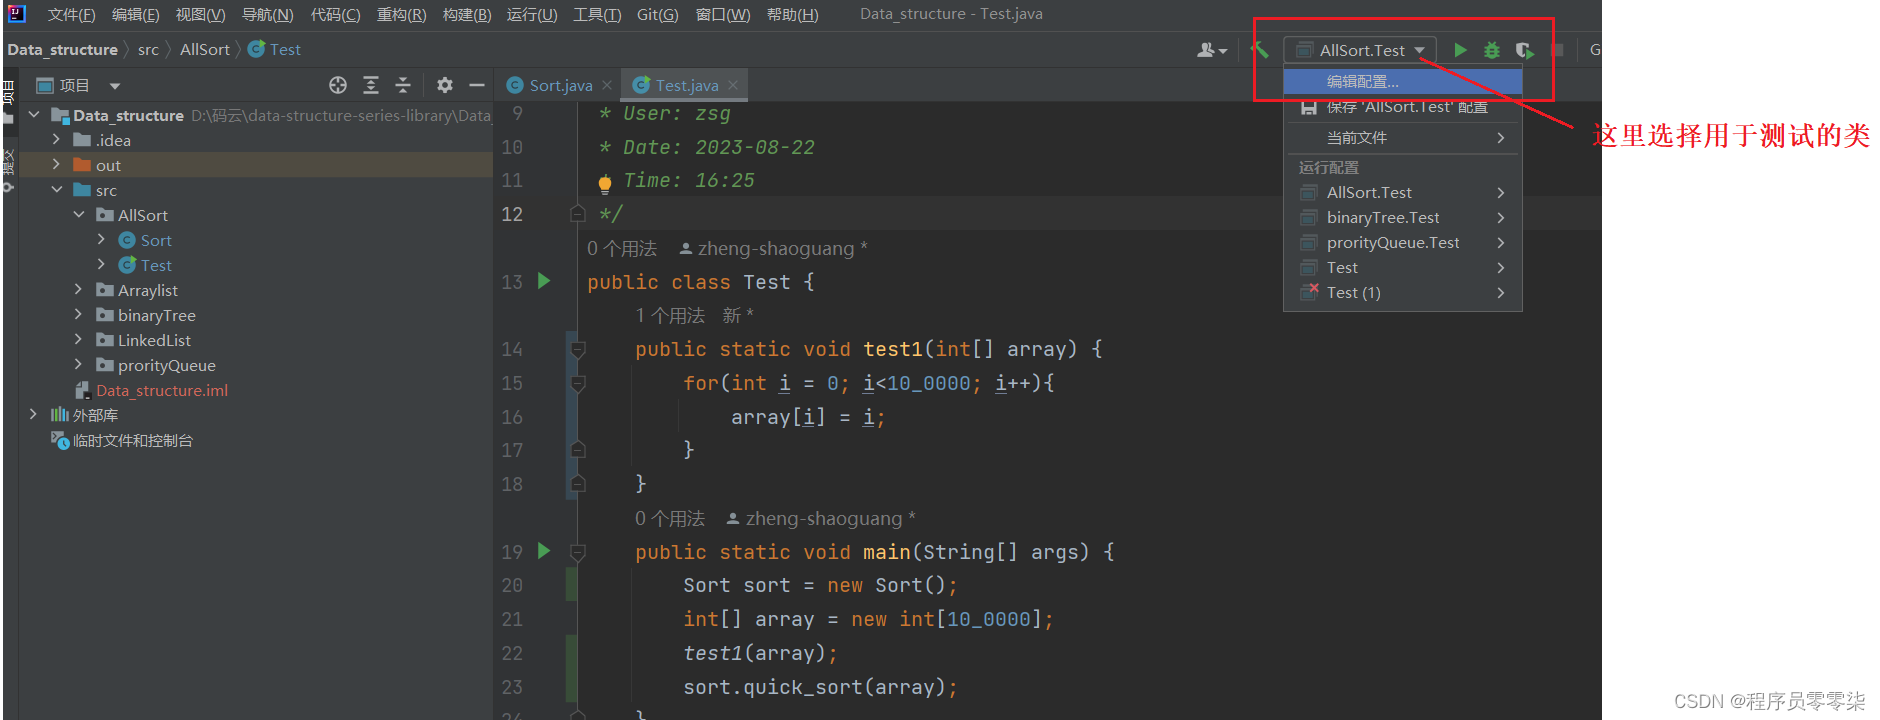Image resolution: width=1880 pixels, height=720 pixels.
Task: Open project panel settings gear
Action: click(445, 85)
